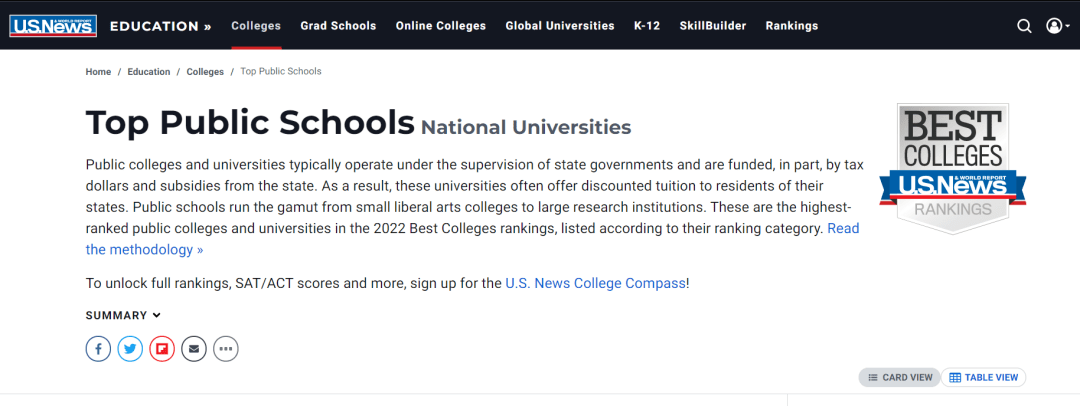
Task: Go to Online Colleges in navigation
Action: click(440, 26)
